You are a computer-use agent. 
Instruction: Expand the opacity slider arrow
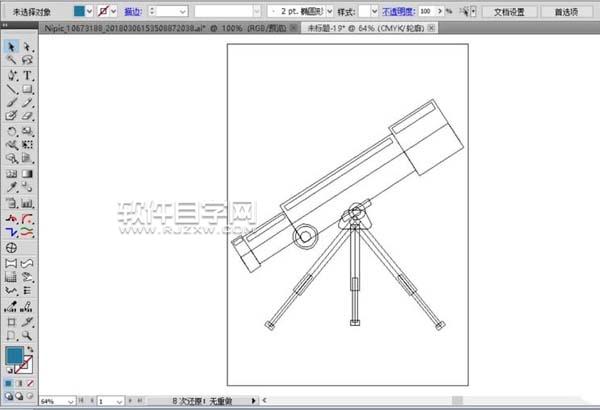440,11
